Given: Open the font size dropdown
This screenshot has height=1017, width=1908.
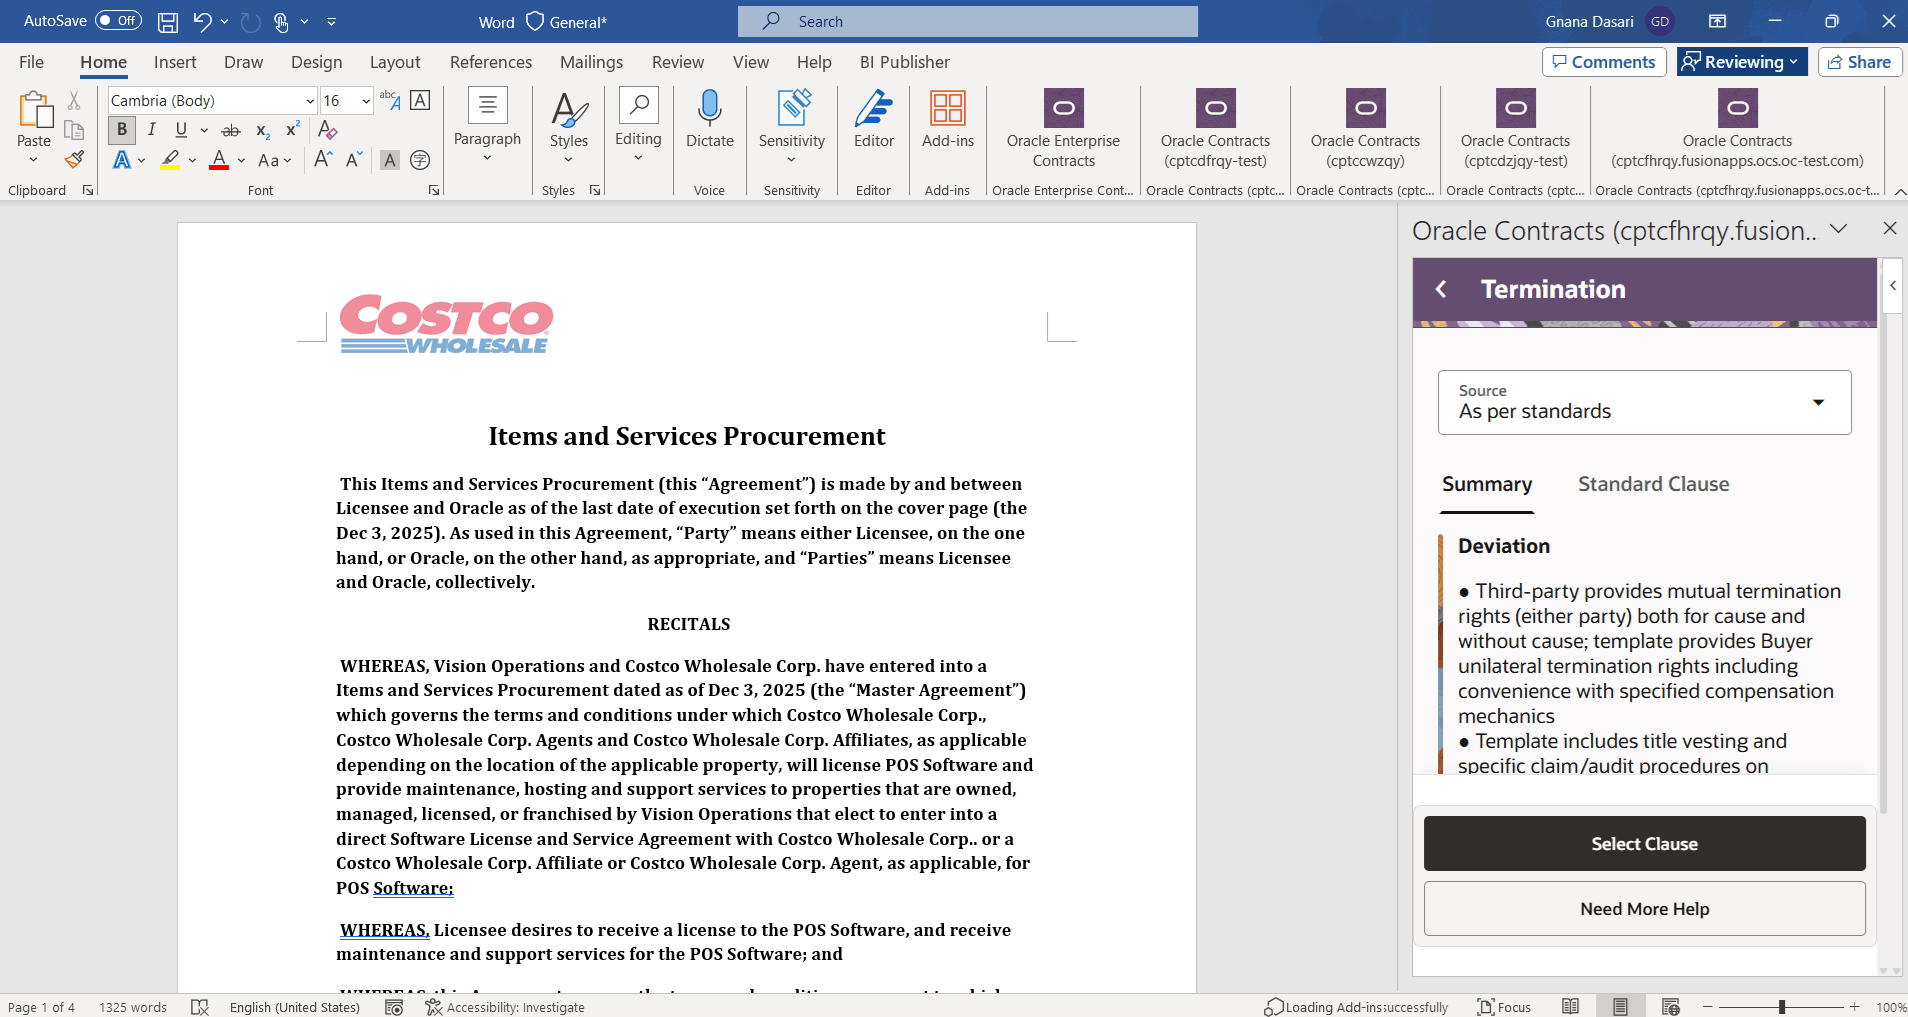Looking at the screenshot, I should (x=366, y=101).
